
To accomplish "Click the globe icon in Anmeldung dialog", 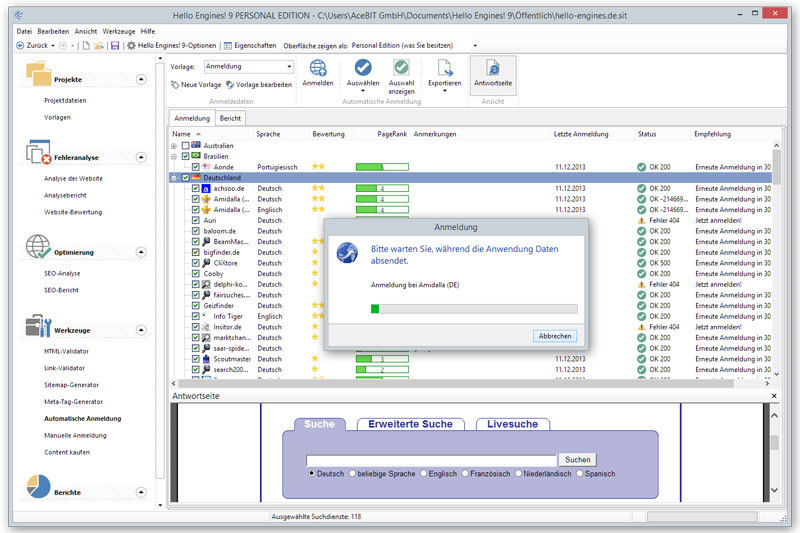I will click(347, 252).
